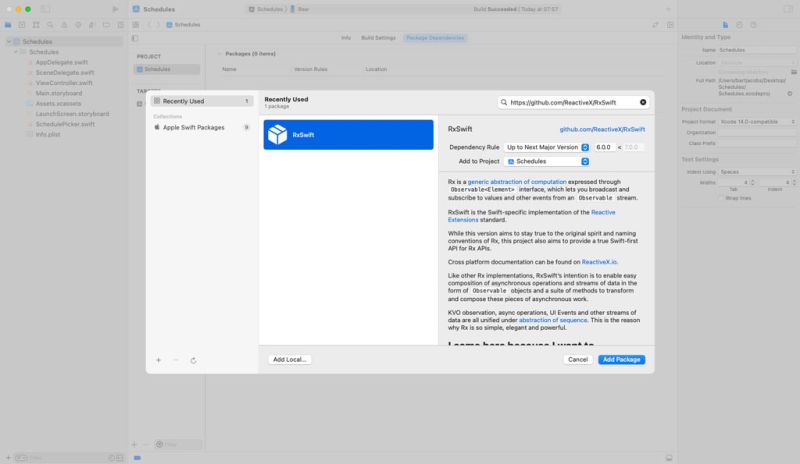Adjust the Tab width stepper

tap(752, 182)
